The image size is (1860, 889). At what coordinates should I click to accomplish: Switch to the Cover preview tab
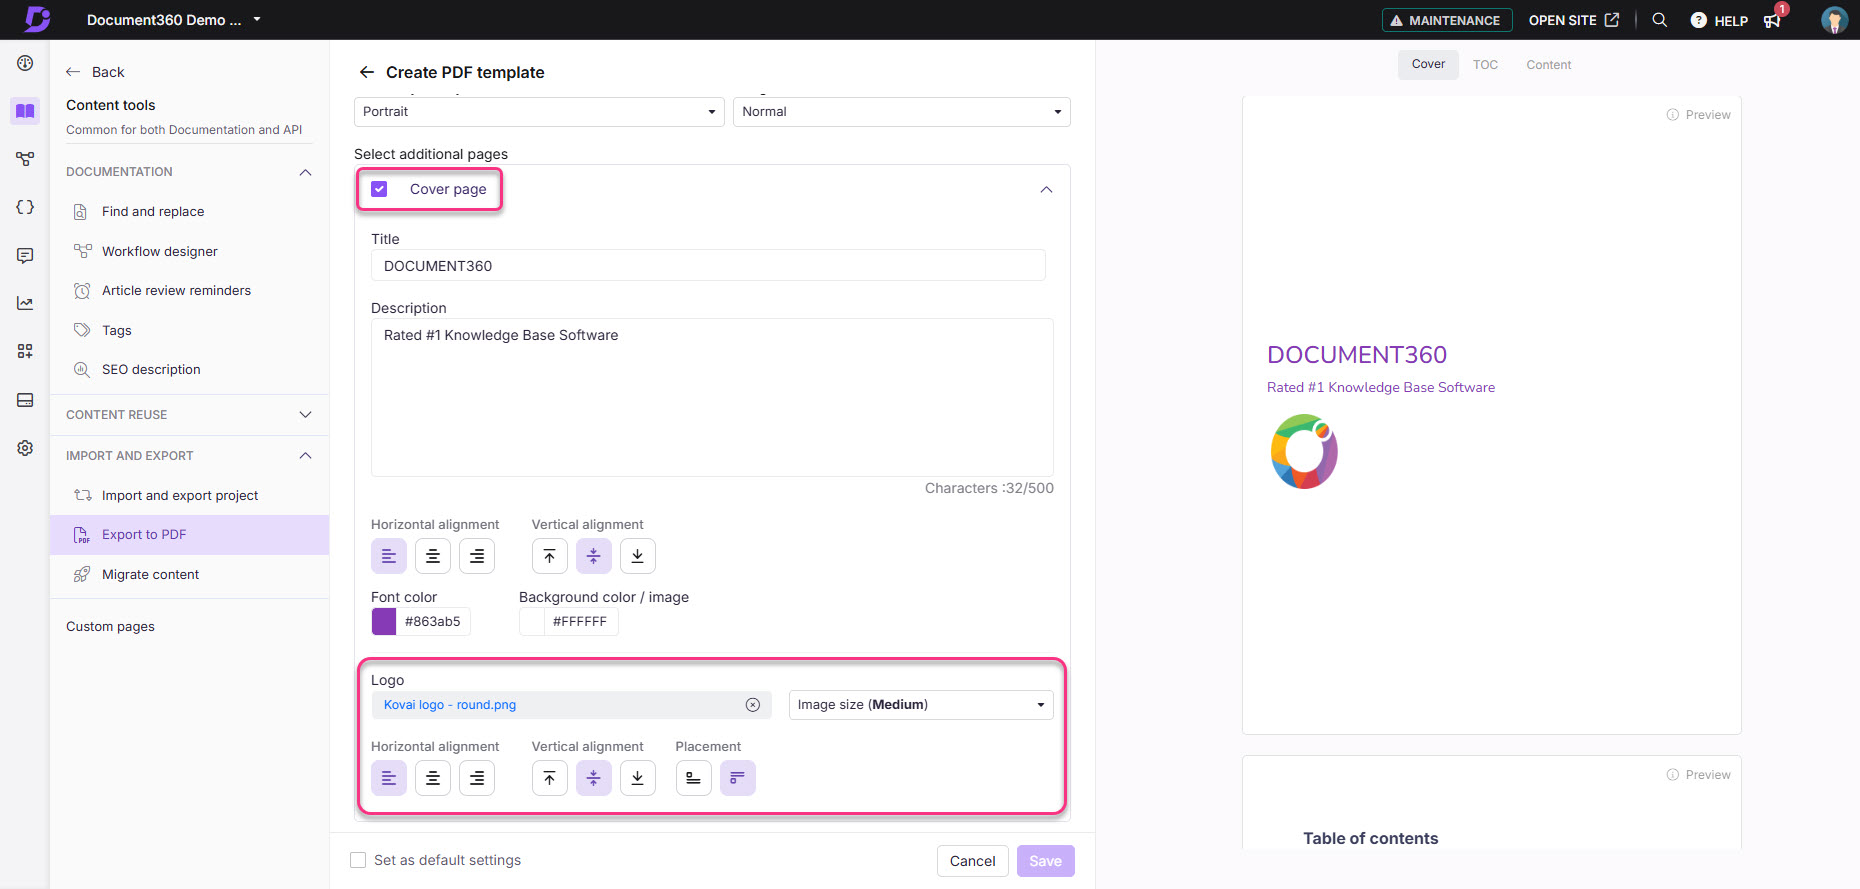coord(1428,64)
